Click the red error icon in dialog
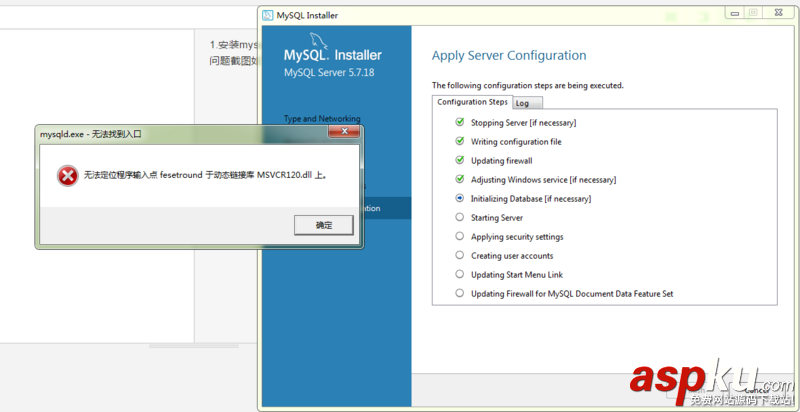Viewport: 800px width, 412px height. point(67,176)
